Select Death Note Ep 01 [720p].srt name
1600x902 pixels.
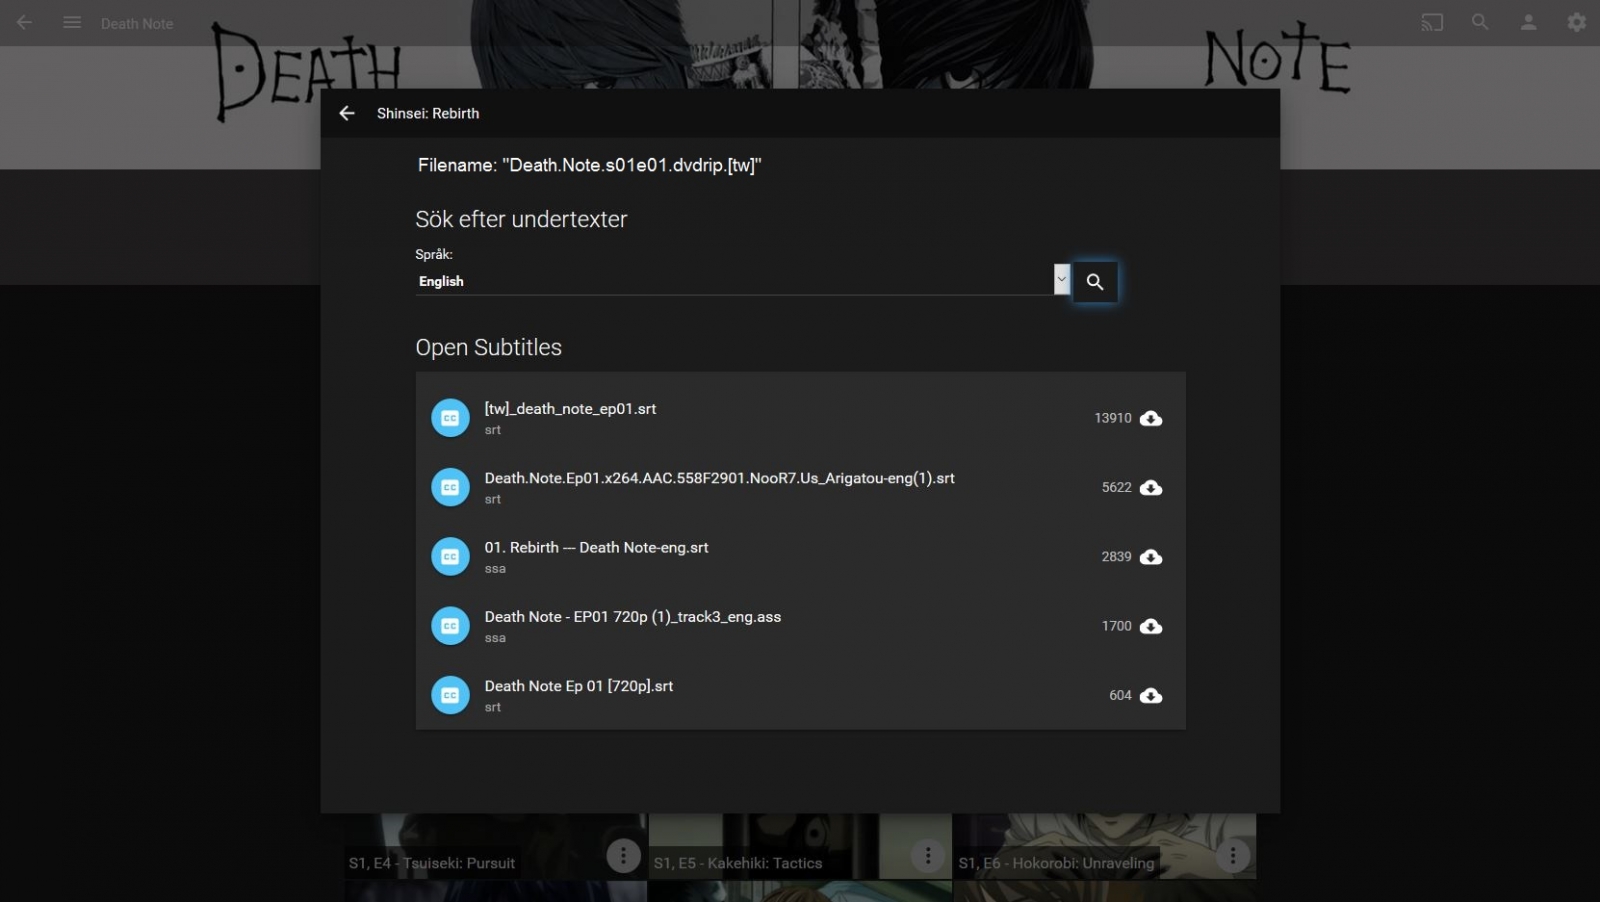tap(579, 686)
